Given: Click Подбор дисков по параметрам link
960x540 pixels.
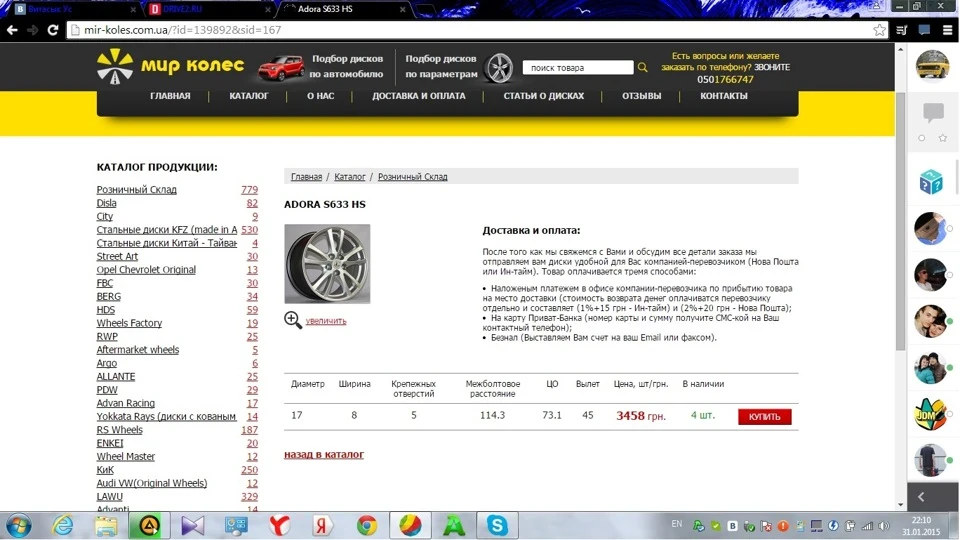Looking at the screenshot, I should [441, 66].
